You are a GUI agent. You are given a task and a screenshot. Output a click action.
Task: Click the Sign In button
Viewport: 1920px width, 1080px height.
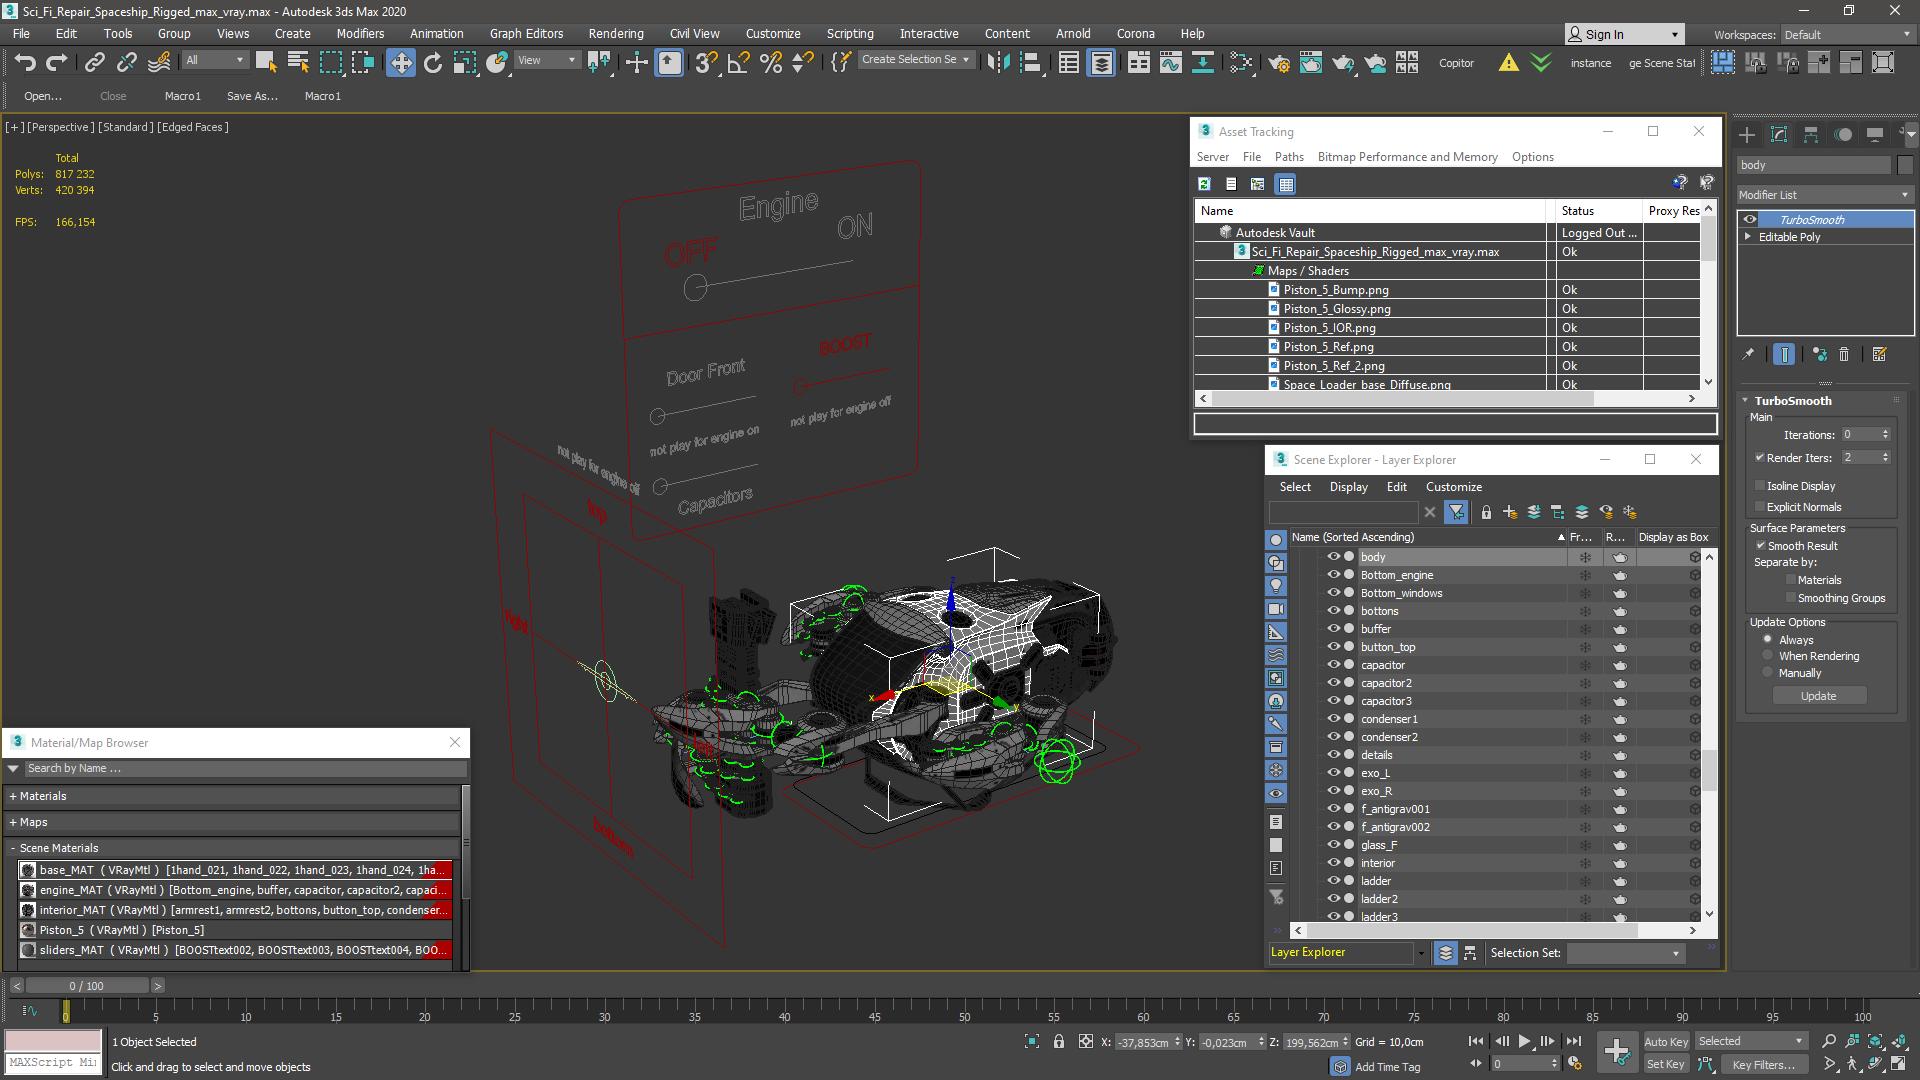click(1624, 35)
